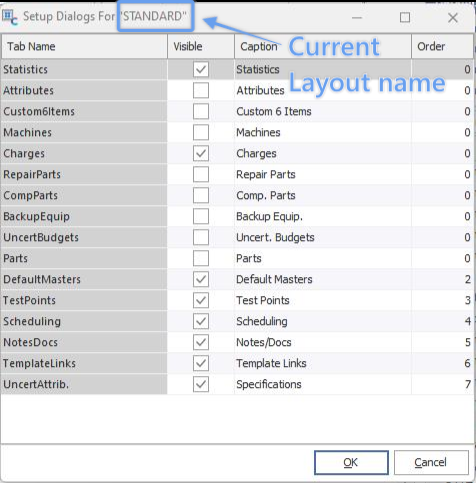Click the Specifications order value 7
The width and height of the screenshot is (476, 483).
tap(442, 384)
